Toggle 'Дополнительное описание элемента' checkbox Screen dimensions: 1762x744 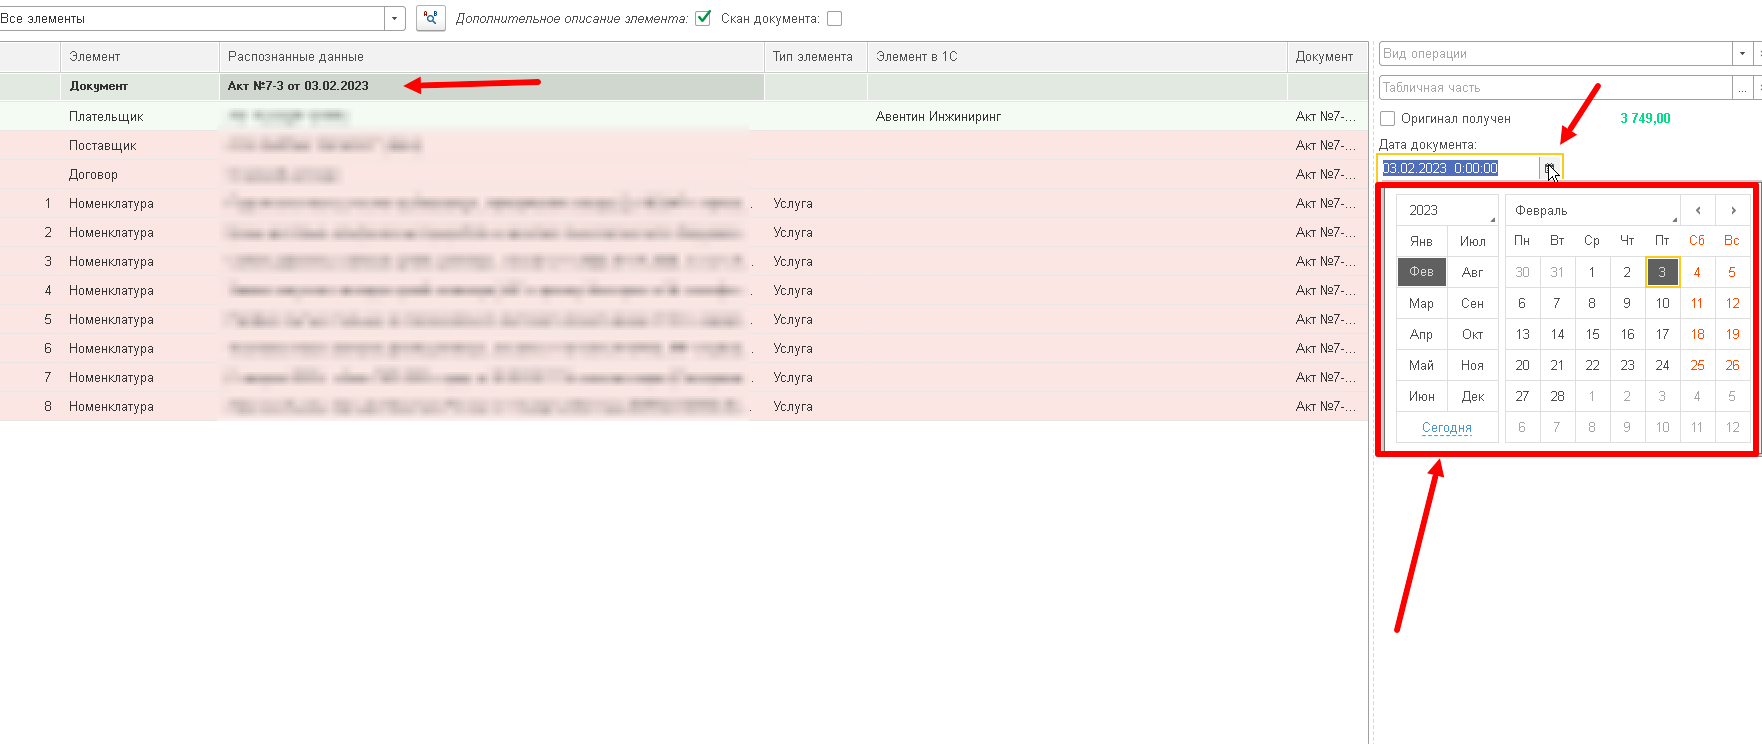click(703, 18)
